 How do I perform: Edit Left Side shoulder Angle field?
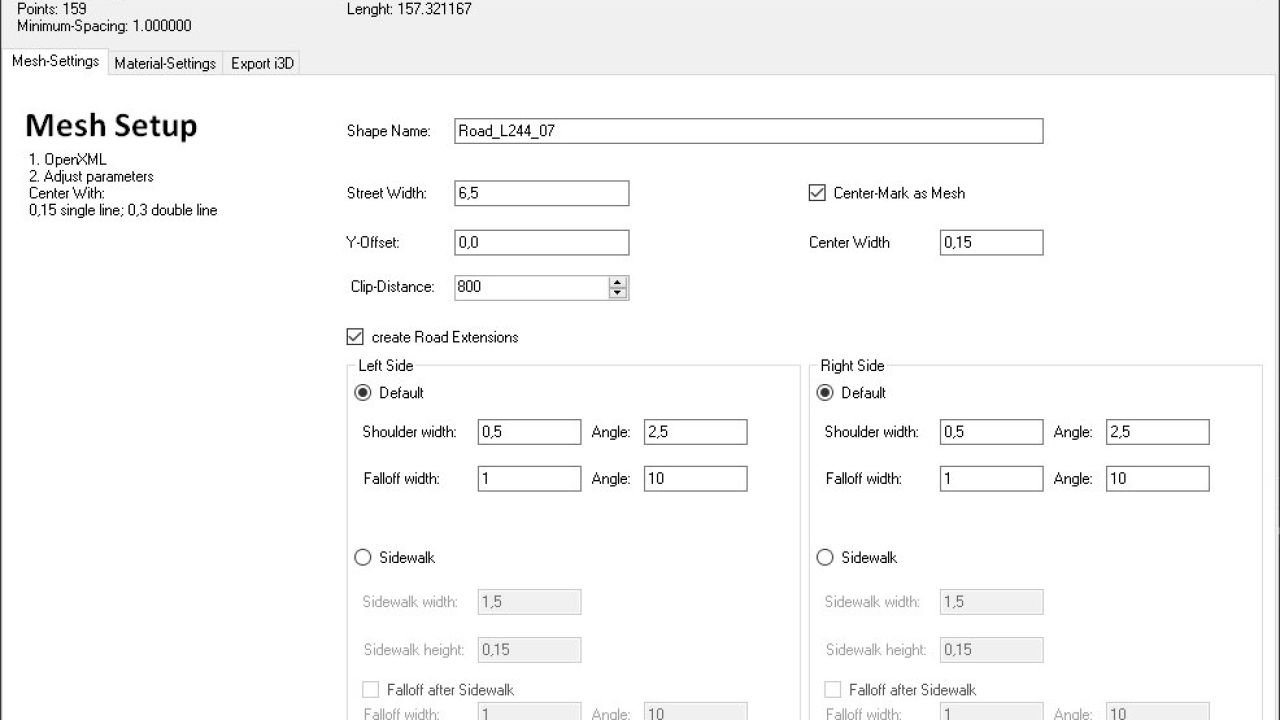695,432
